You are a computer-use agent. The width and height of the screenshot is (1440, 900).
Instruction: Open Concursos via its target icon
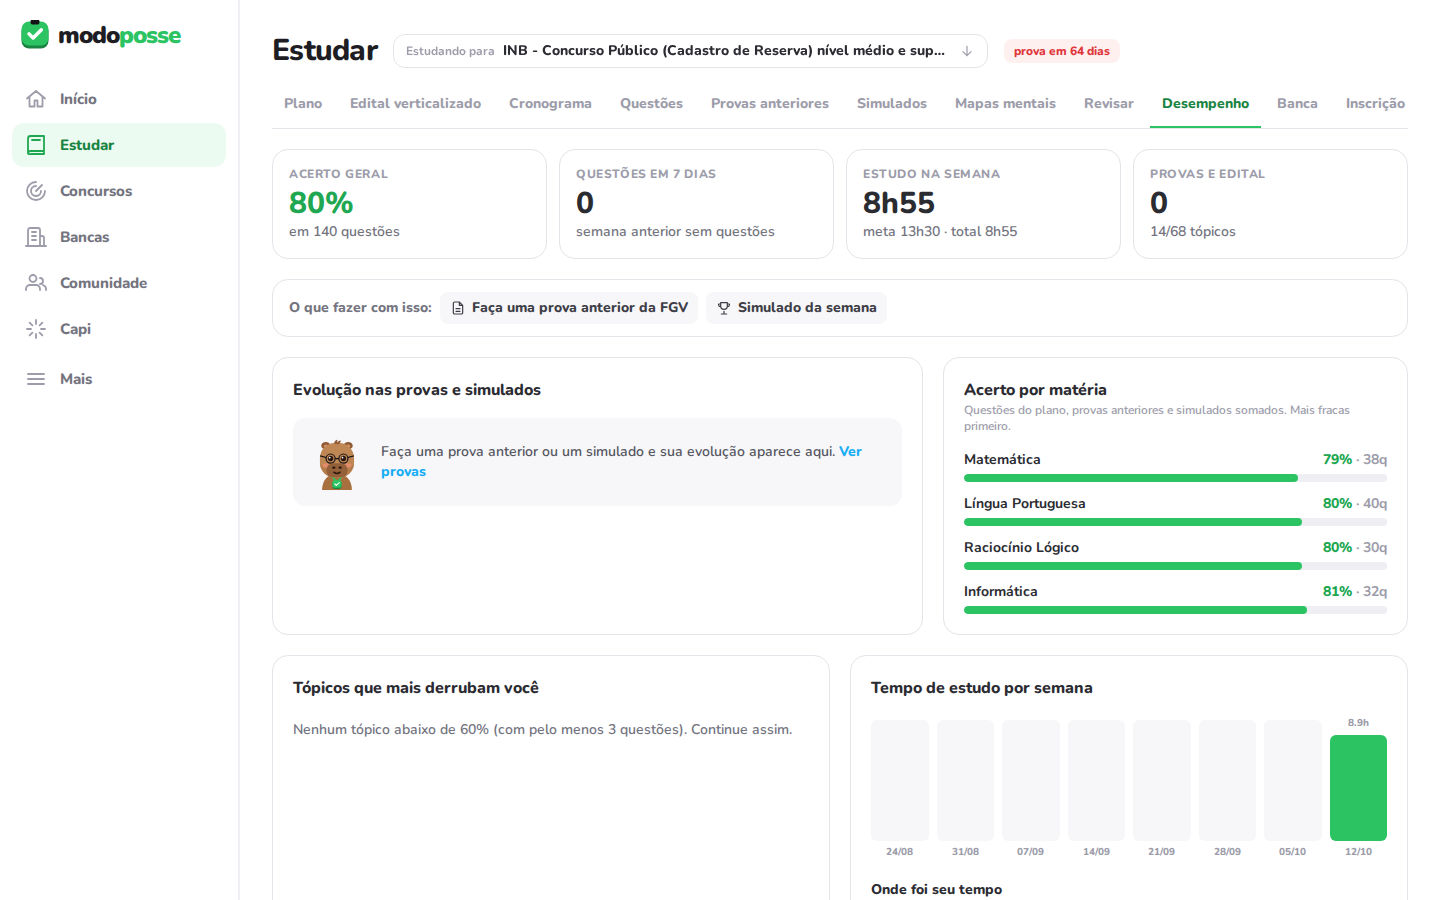36,191
